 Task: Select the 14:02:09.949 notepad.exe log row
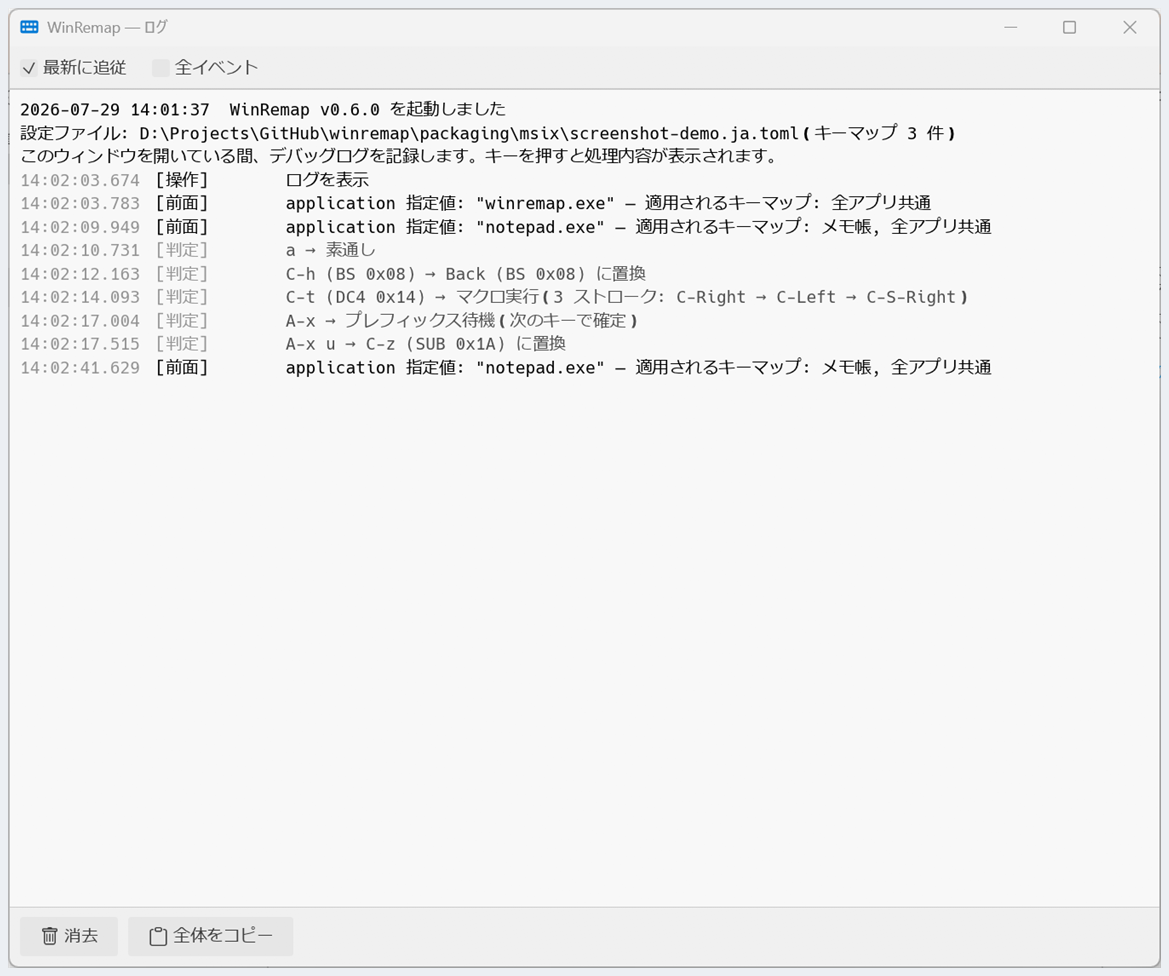(505, 227)
